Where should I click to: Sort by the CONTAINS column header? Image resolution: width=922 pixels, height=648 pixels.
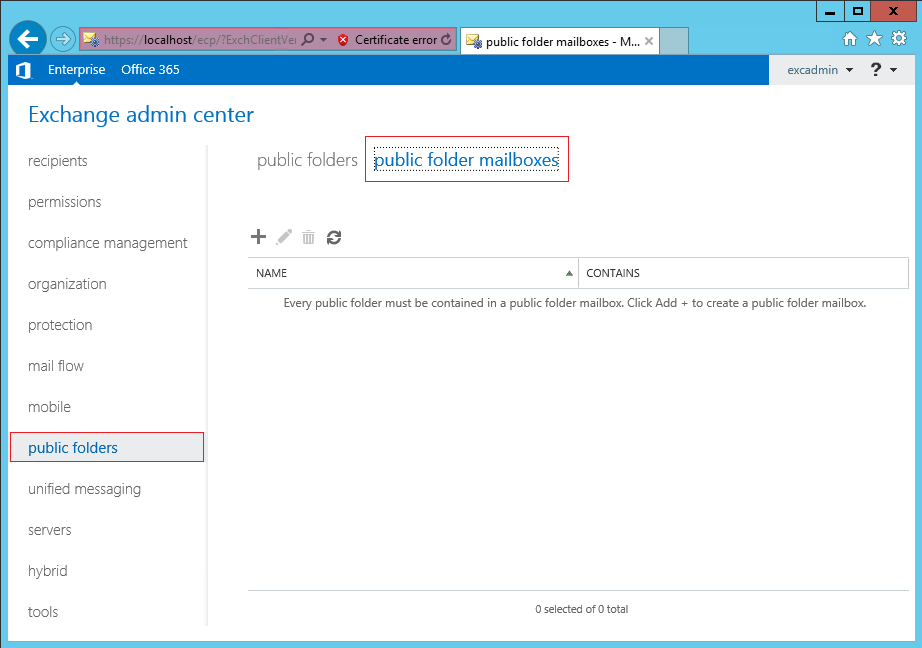[x=744, y=273]
